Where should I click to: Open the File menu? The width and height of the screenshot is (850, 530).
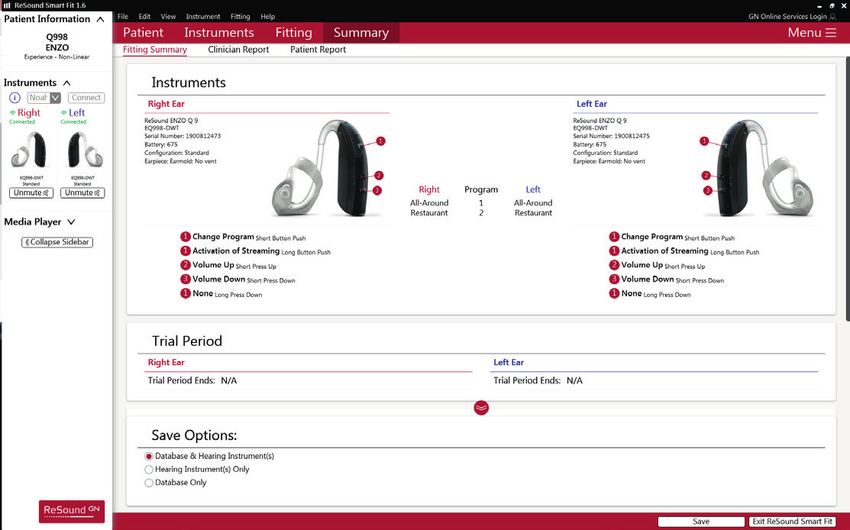(123, 17)
